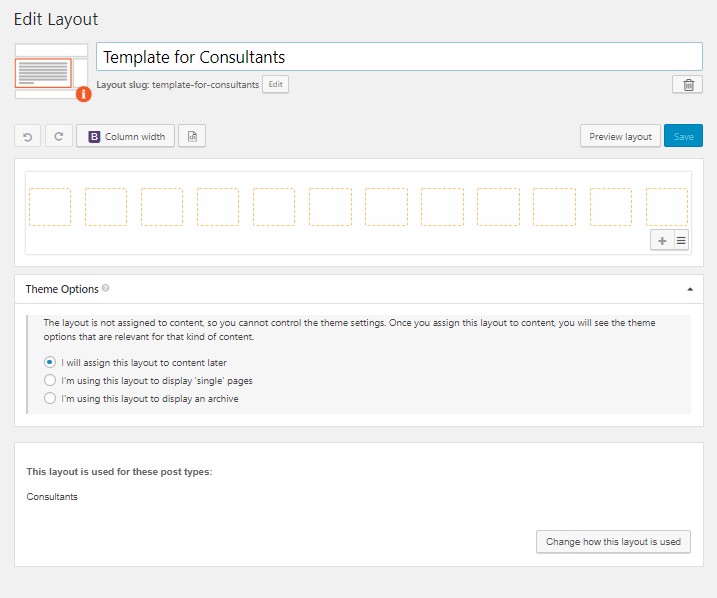Select the display 'single' pages option
This screenshot has height=598, width=717.
click(50, 380)
